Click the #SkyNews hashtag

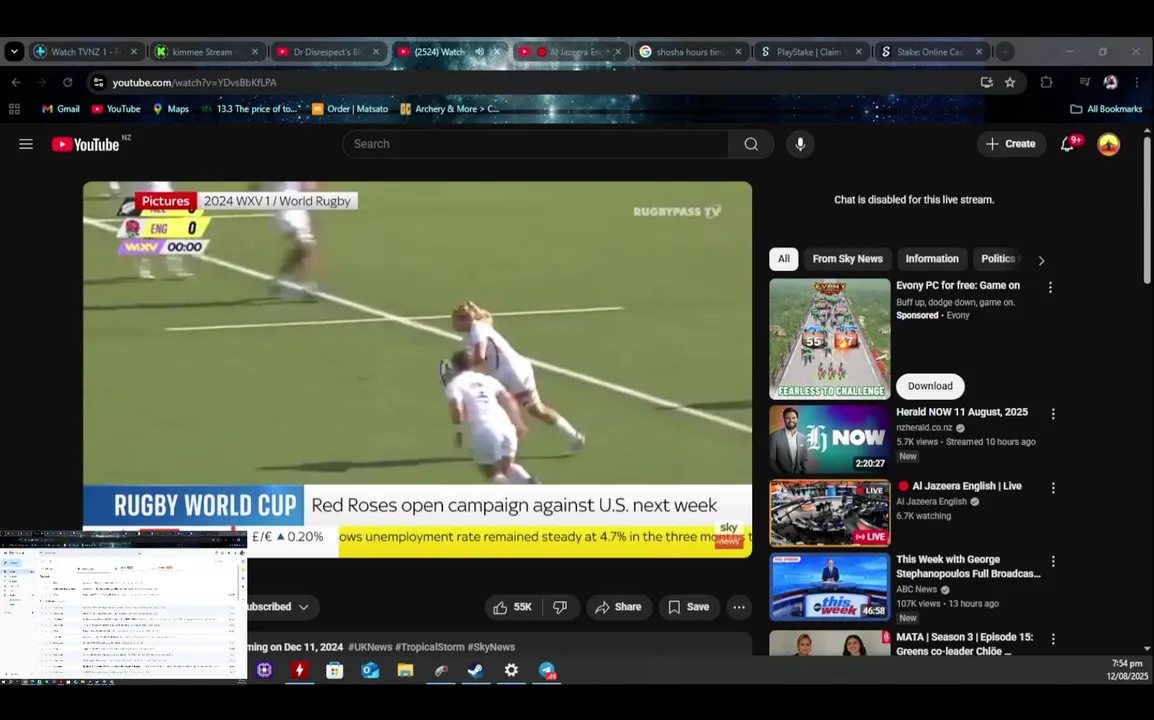point(491,647)
